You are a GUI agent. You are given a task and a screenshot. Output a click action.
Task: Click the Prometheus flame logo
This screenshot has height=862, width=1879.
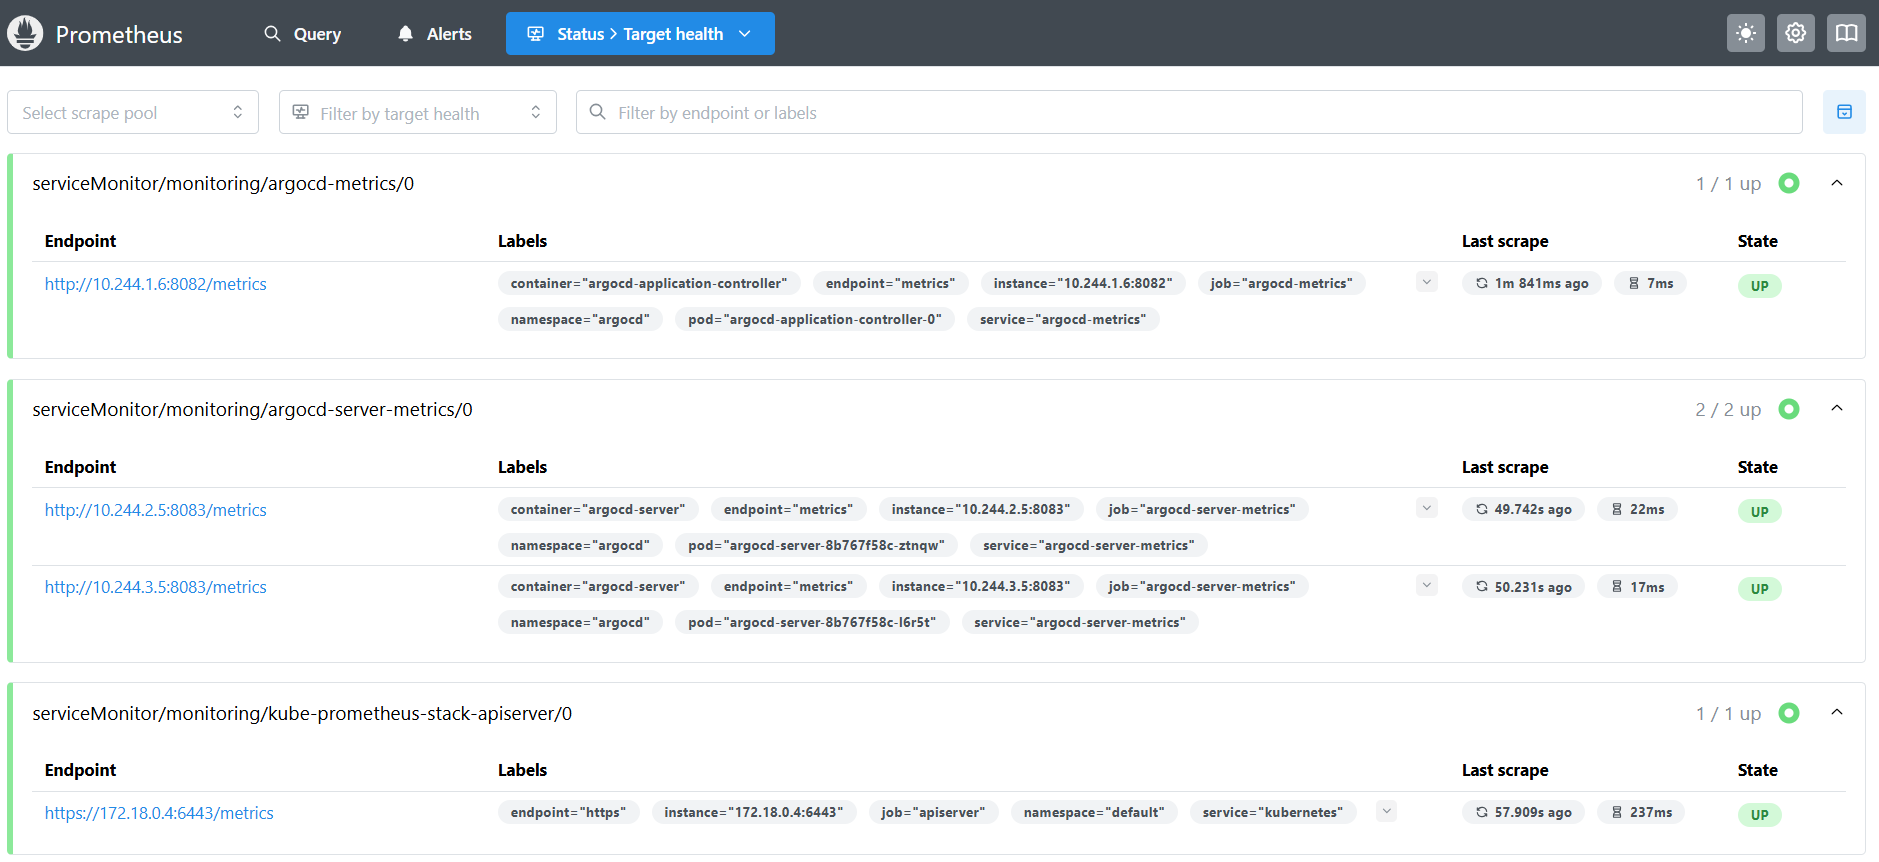25,33
